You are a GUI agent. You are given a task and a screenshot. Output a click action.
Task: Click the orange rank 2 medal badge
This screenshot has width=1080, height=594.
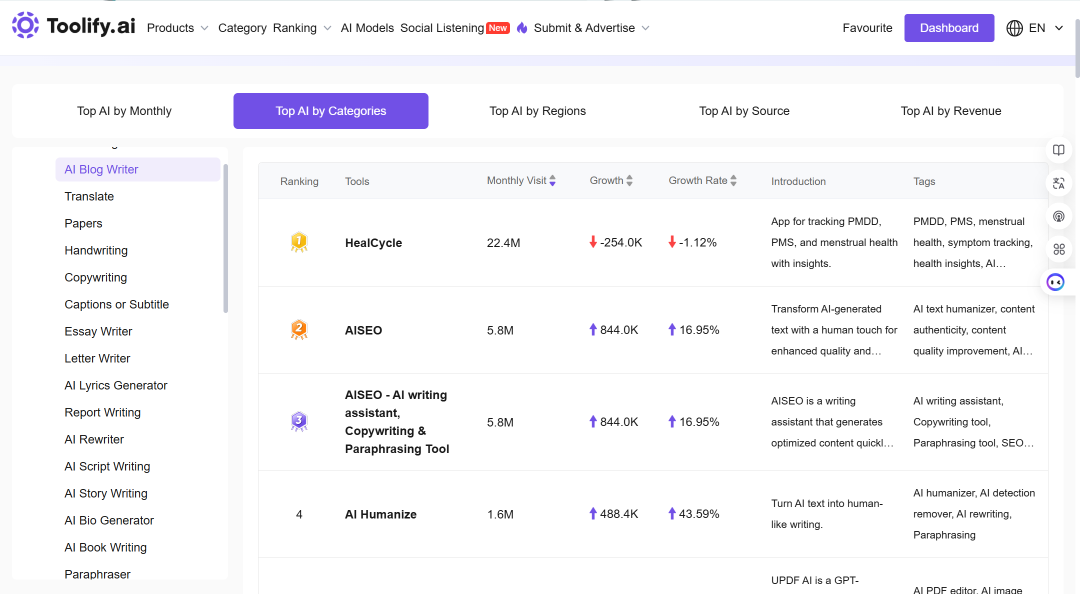[x=299, y=330]
